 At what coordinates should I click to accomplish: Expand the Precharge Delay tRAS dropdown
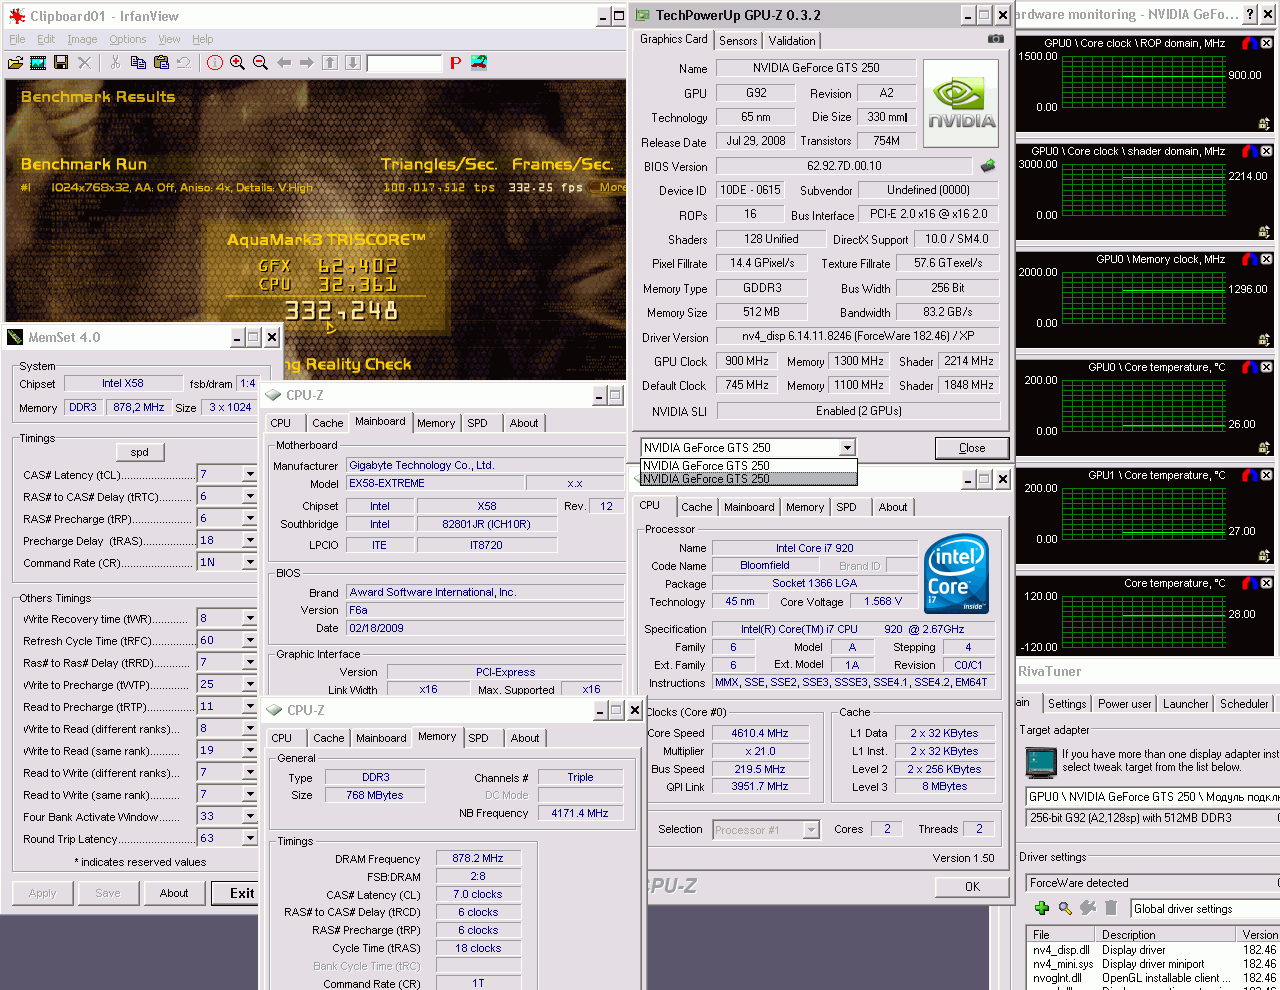point(250,540)
